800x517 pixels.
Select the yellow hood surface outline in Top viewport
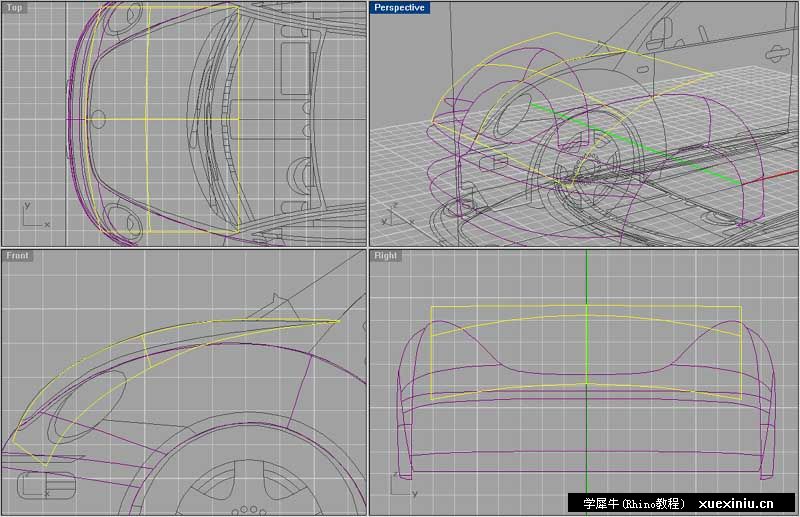(162, 119)
